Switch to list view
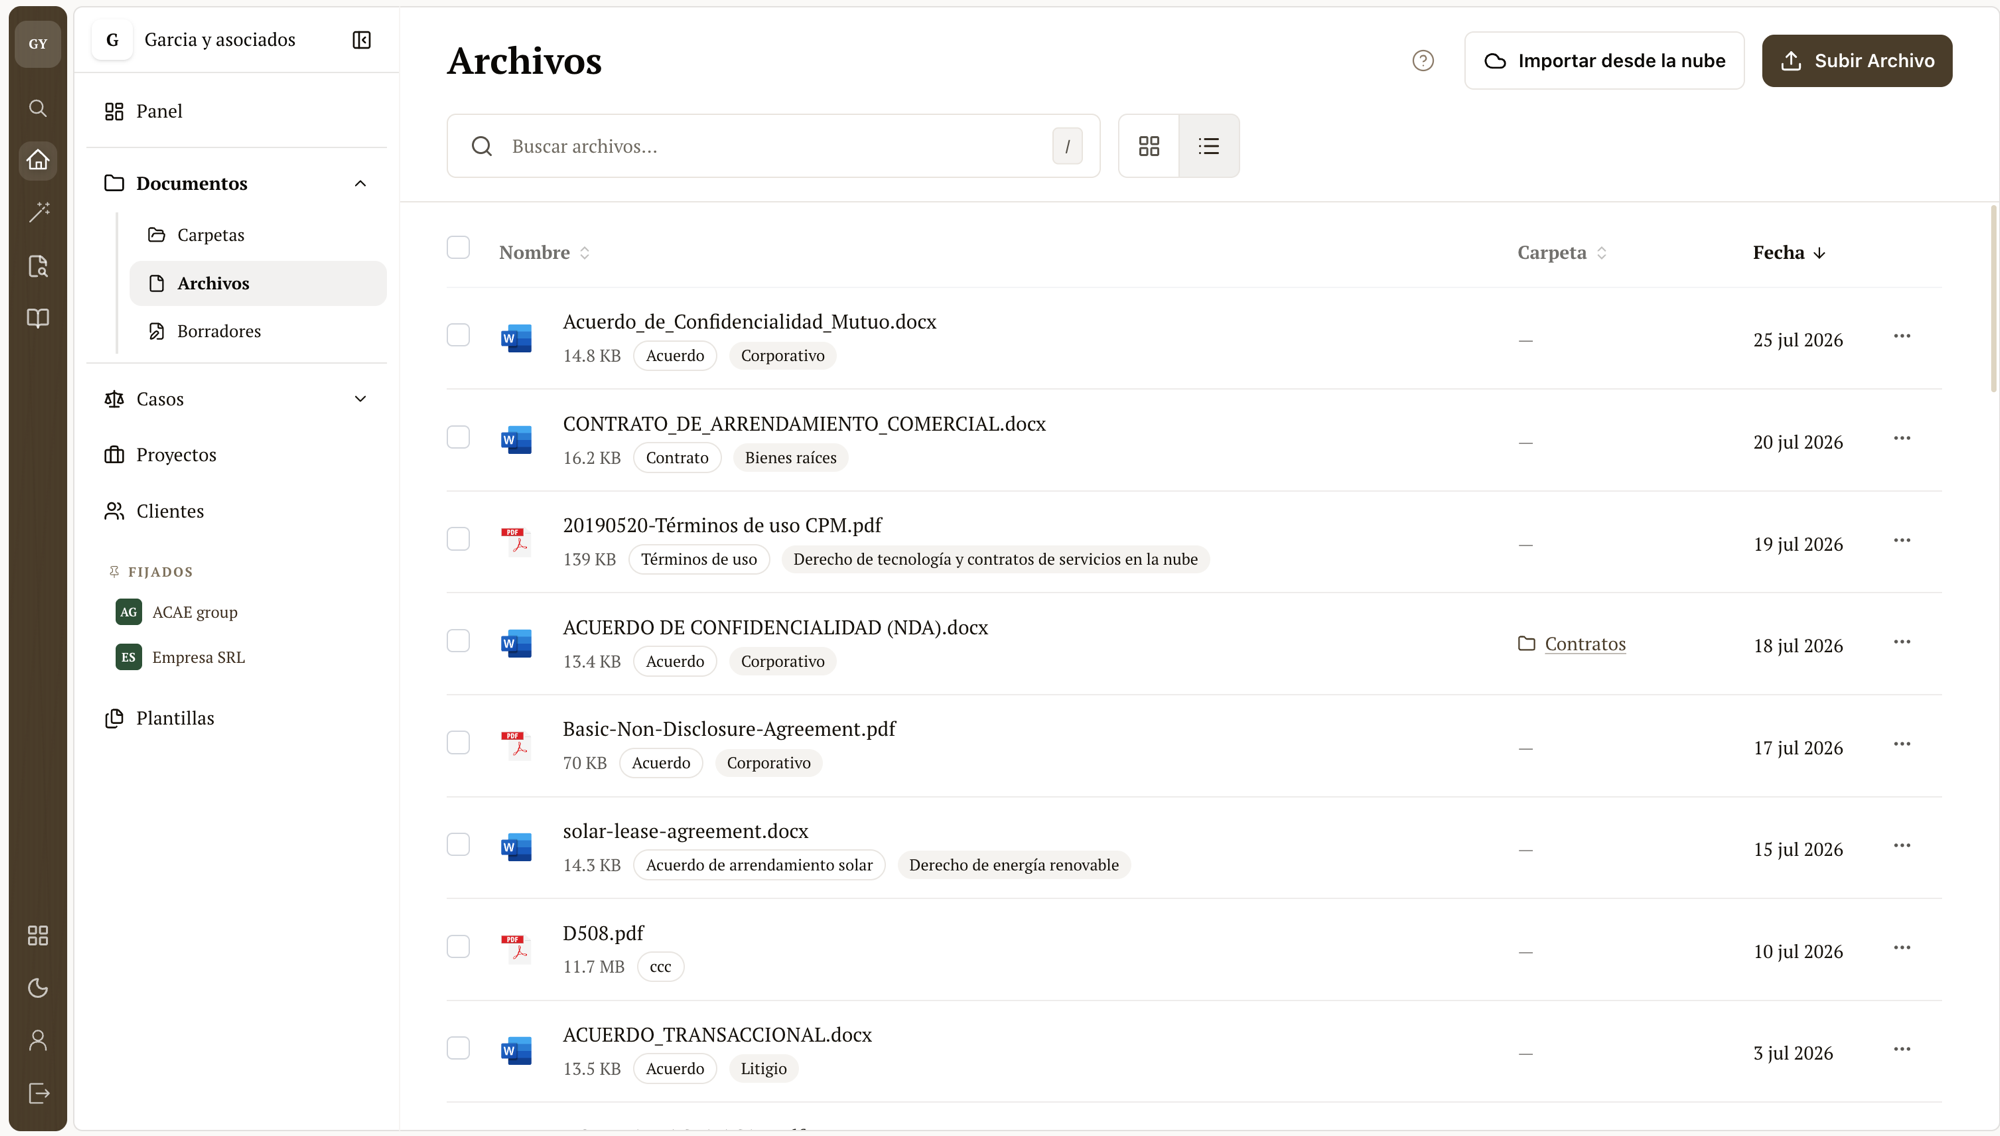Screen dimensions: 2000x1136 [x=1209, y=146]
